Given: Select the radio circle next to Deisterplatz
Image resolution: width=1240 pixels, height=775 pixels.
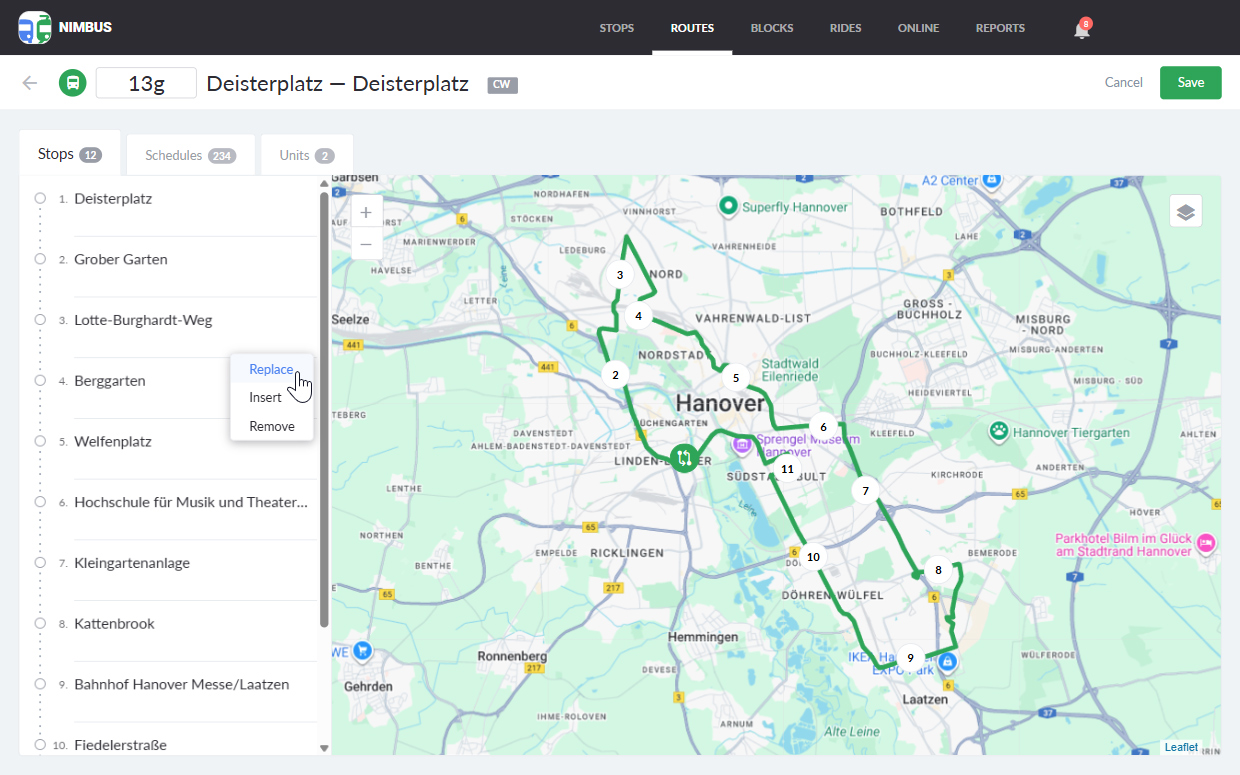Looking at the screenshot, I should (40, 198).
